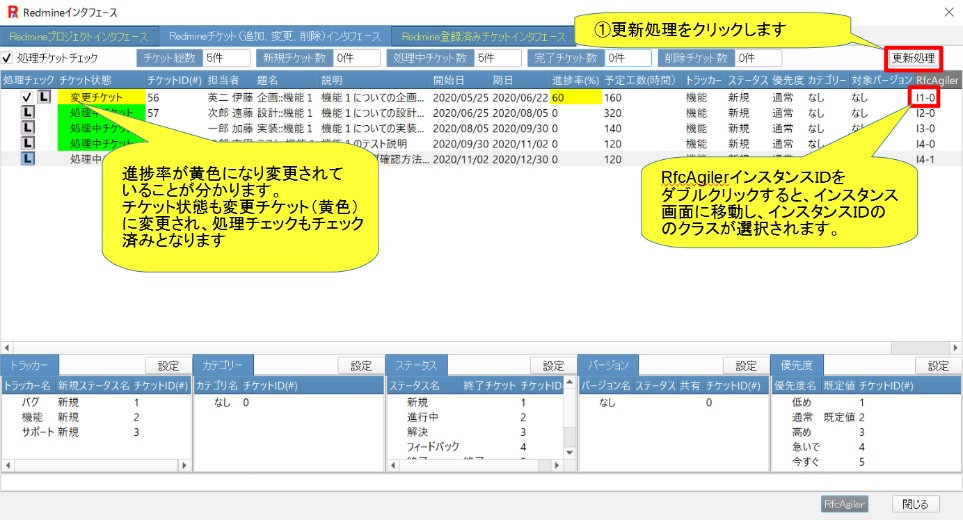The width and height of the screenshot is (963, 520).
Task: Click the L icon in the I4-0 row
Action: (x=28, y=143)
